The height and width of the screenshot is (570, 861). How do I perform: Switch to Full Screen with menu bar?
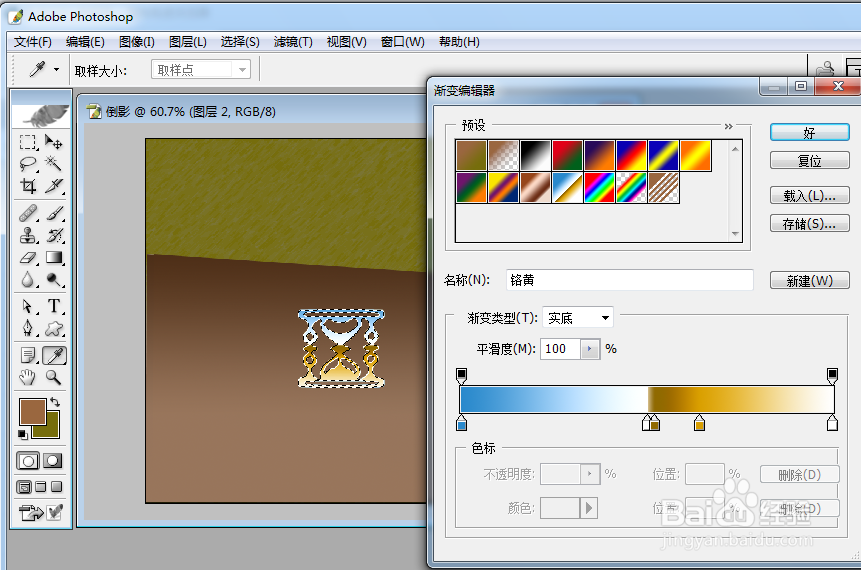41,487
